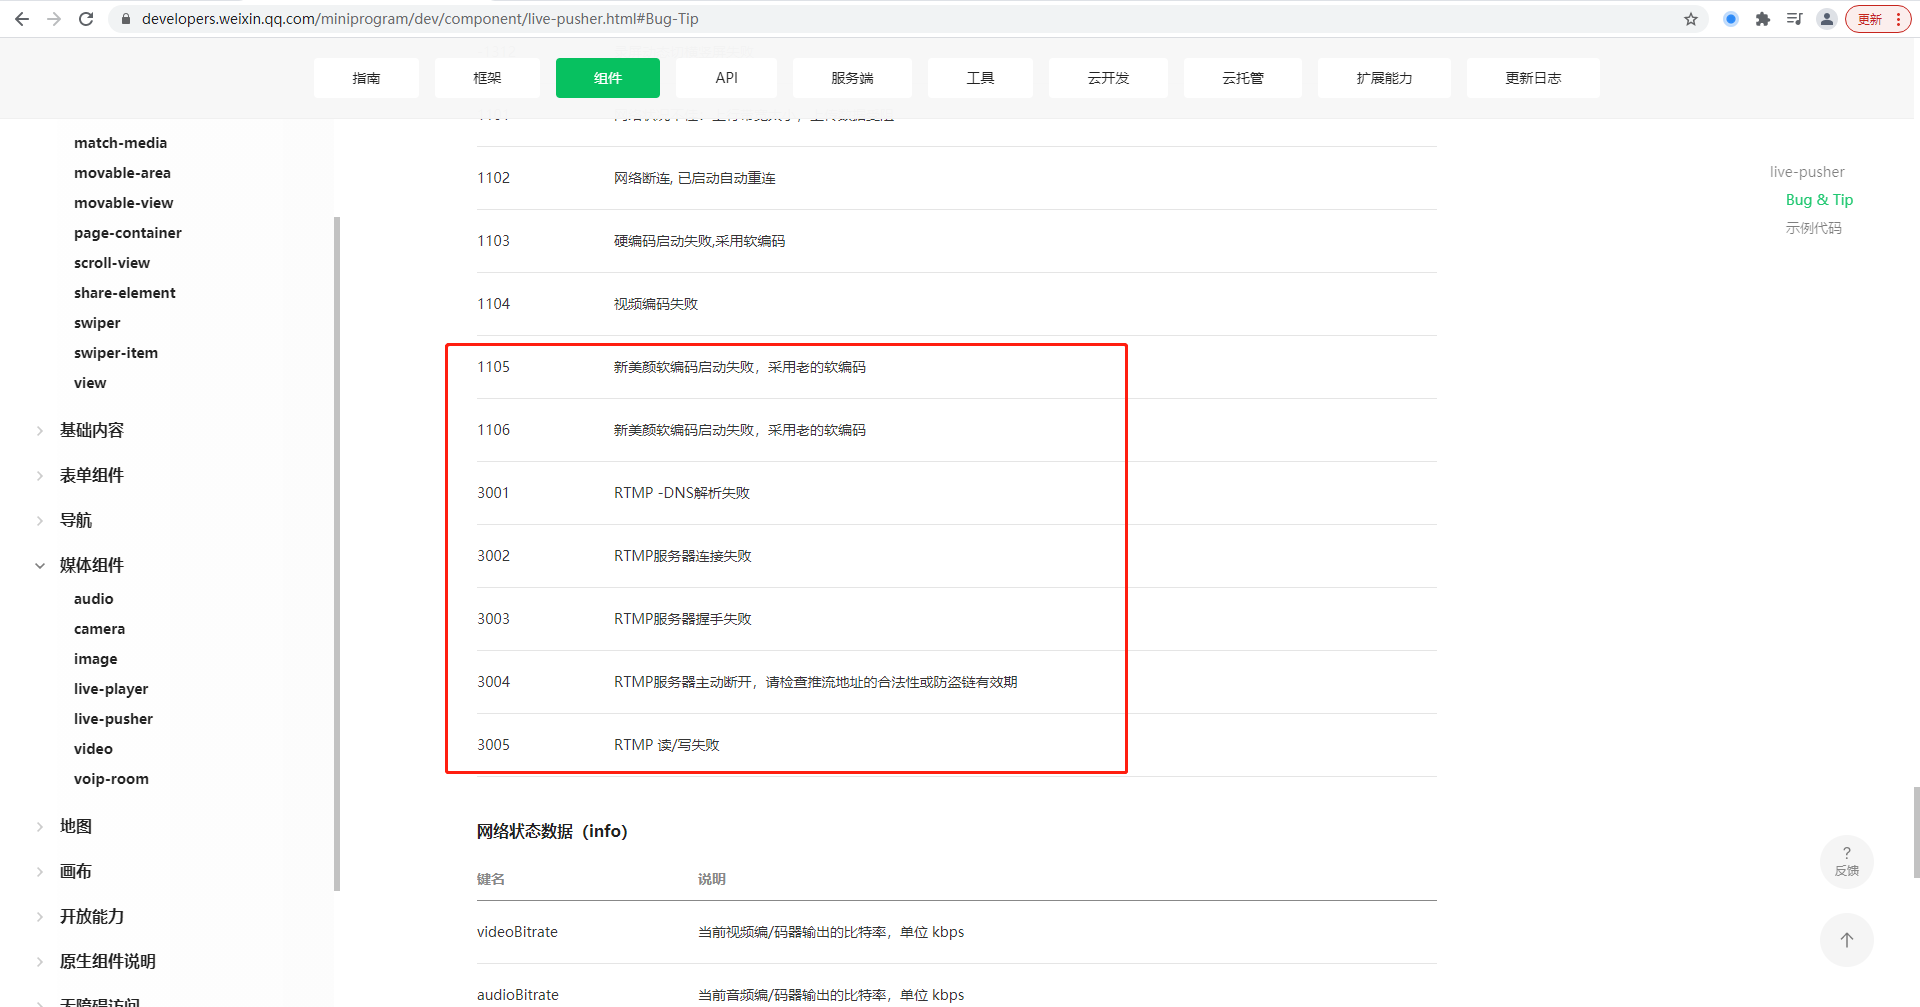Open the 工具 navigation tab
The height and width of the screenshot is (1007, 1920).
click(x=980, y=78)
